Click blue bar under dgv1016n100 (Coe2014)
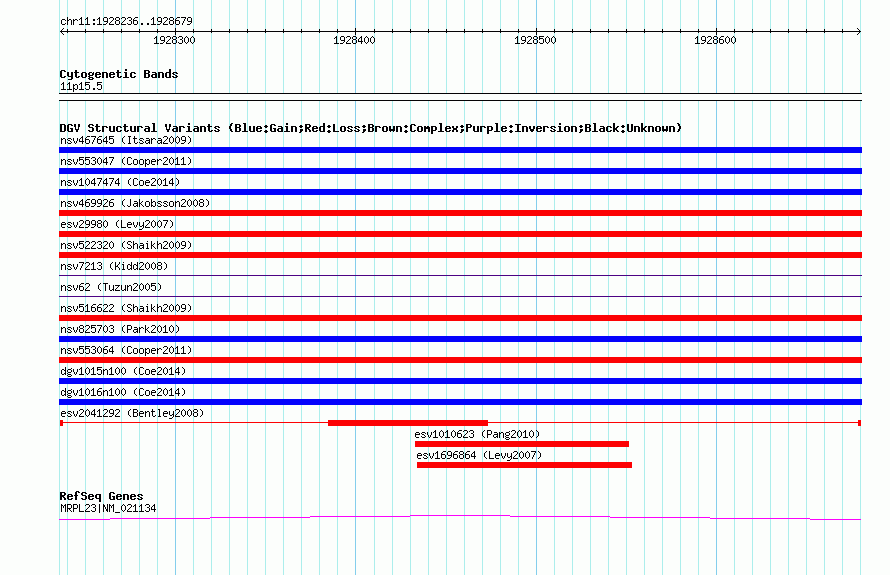 460,402
